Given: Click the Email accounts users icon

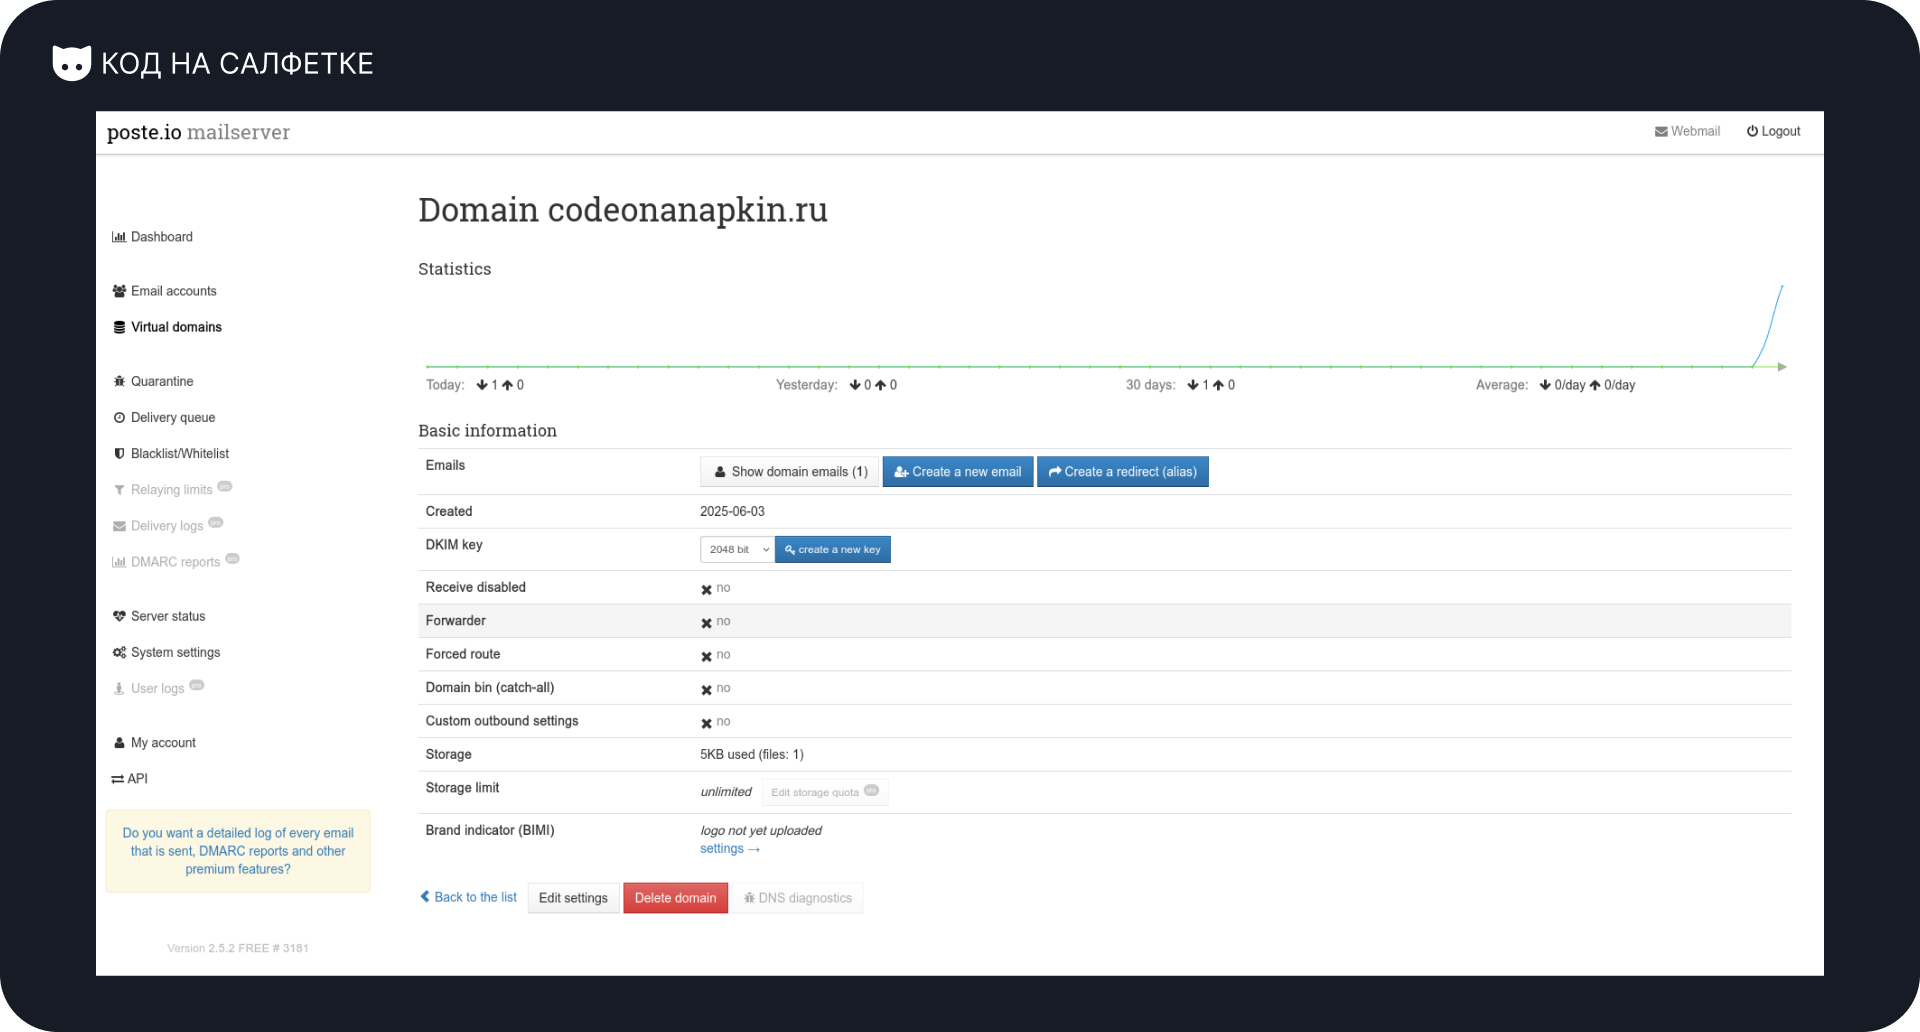Looking at the screenshot, I should pos(119,291).
